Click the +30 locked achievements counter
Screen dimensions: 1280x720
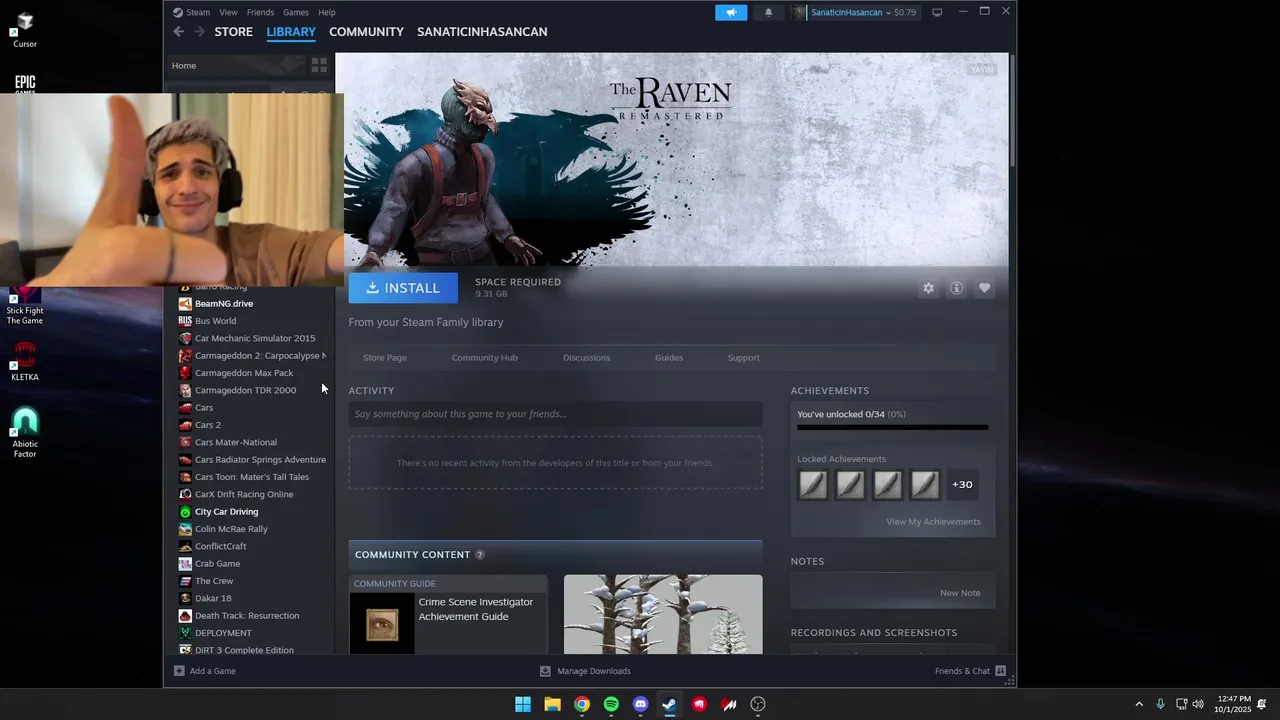962,485
